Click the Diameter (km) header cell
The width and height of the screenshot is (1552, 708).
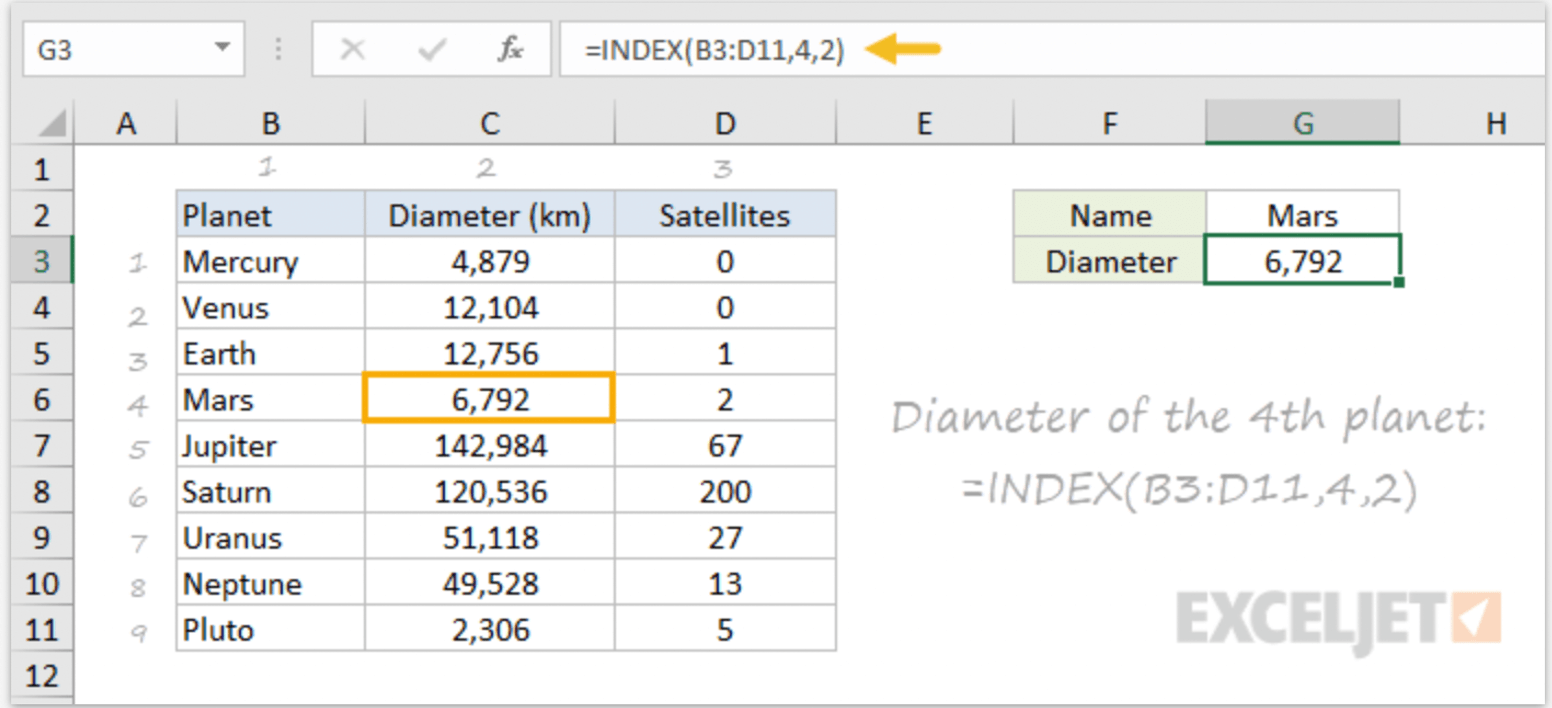pos(490,215)
